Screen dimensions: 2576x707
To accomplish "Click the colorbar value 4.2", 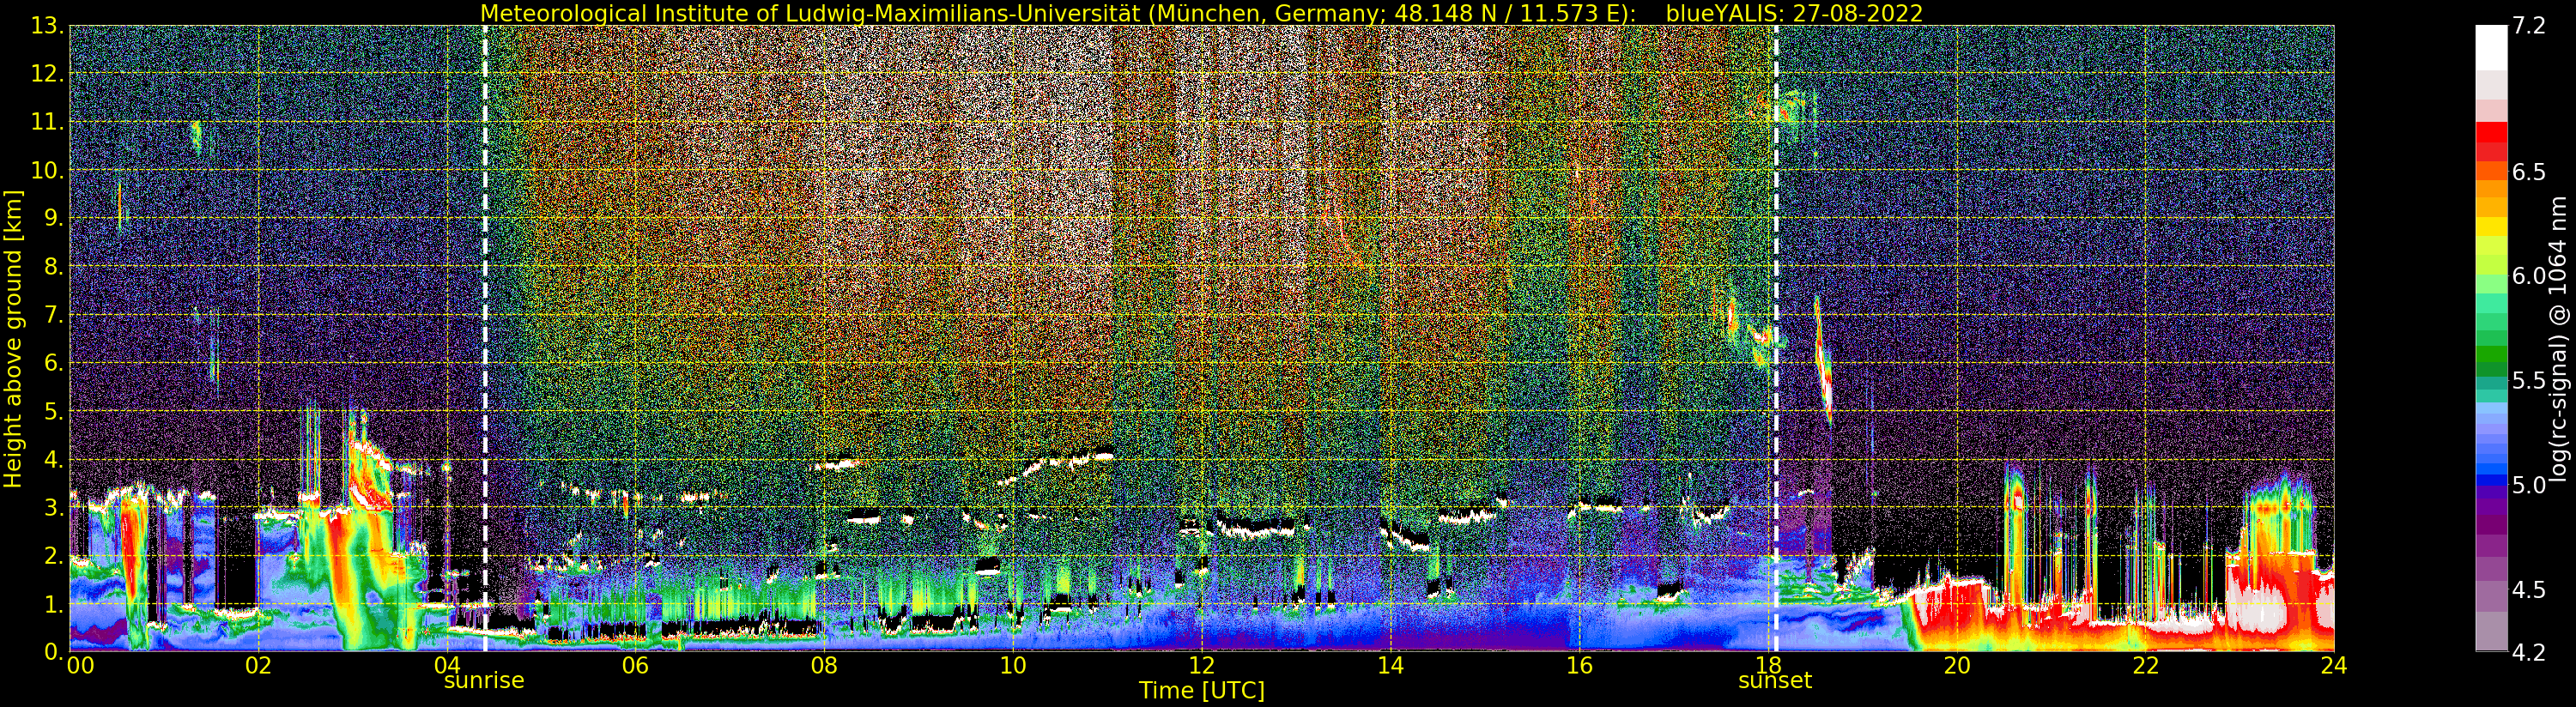I will [x=2529, y=652].
